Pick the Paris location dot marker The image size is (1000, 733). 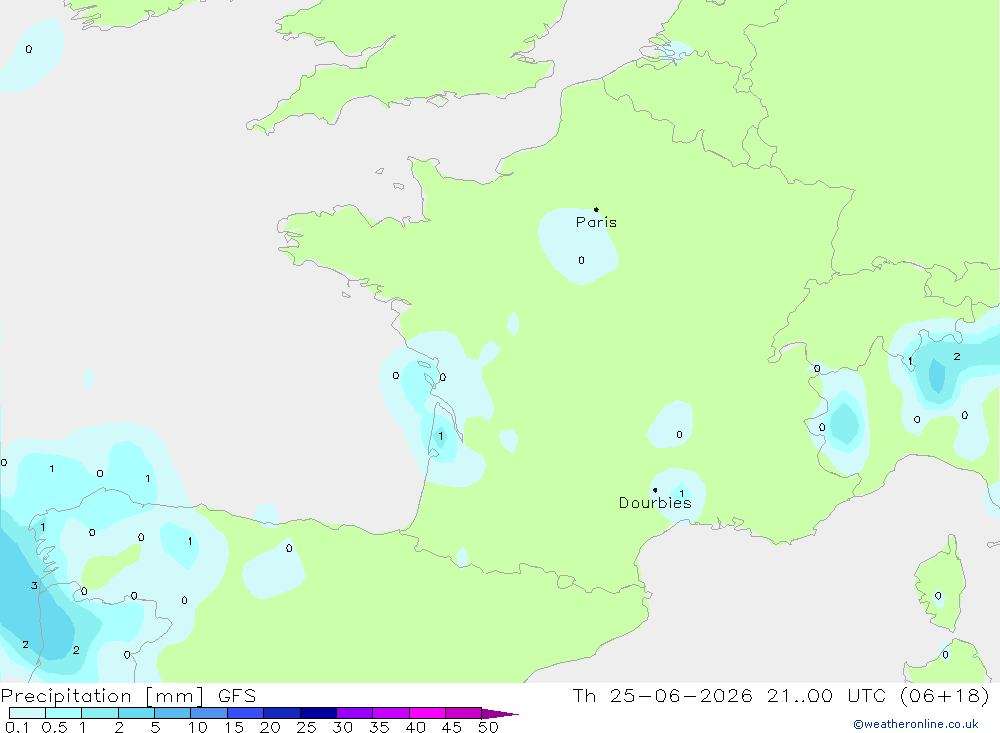point(596,209)
